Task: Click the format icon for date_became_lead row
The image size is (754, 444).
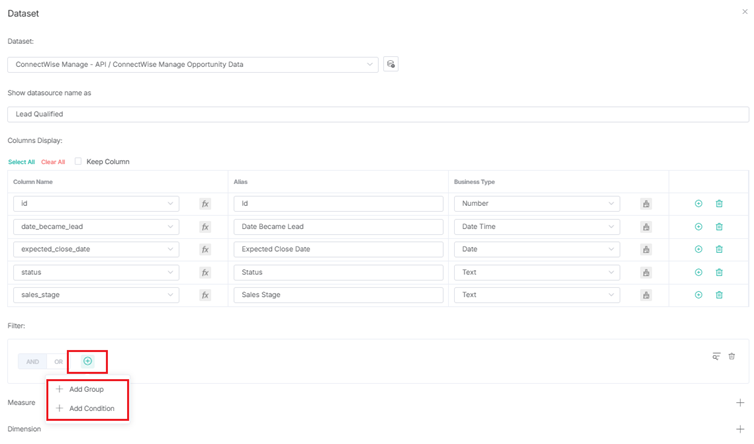Action: [646, 226]
